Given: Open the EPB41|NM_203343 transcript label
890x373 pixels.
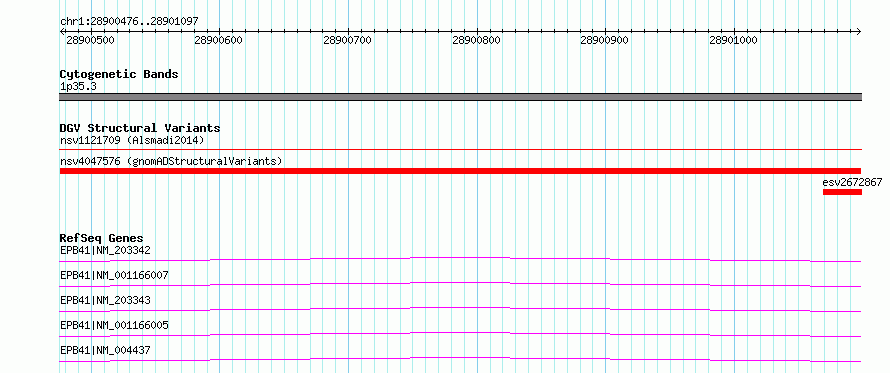Looking at the screenshot, I should click(x=105, y=300).
